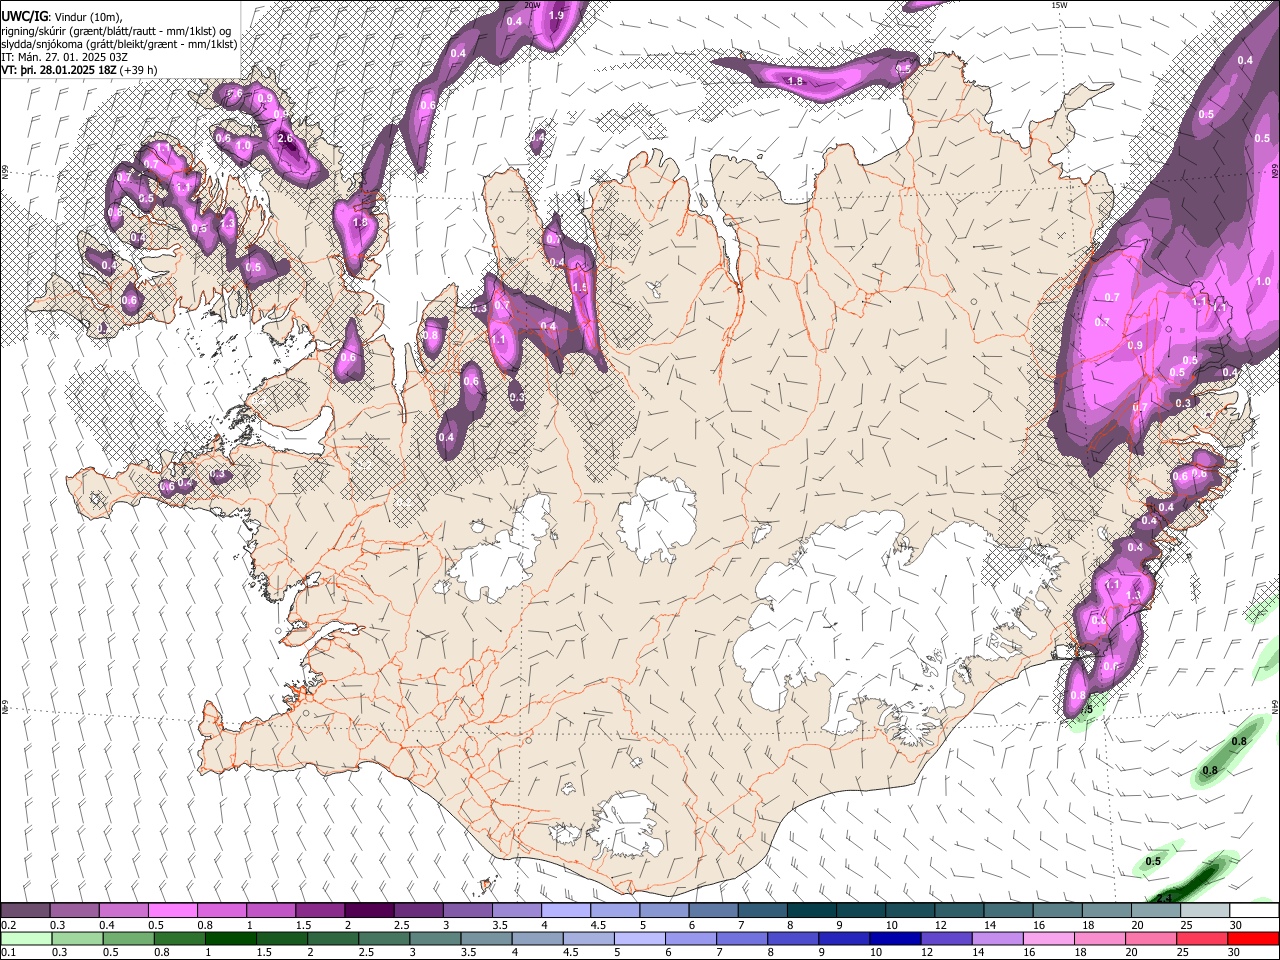
Task: Click the 'VT: þri. 28.01.2025 18Z' valid time
Action: pyautogui.click(x=61, y=72)
